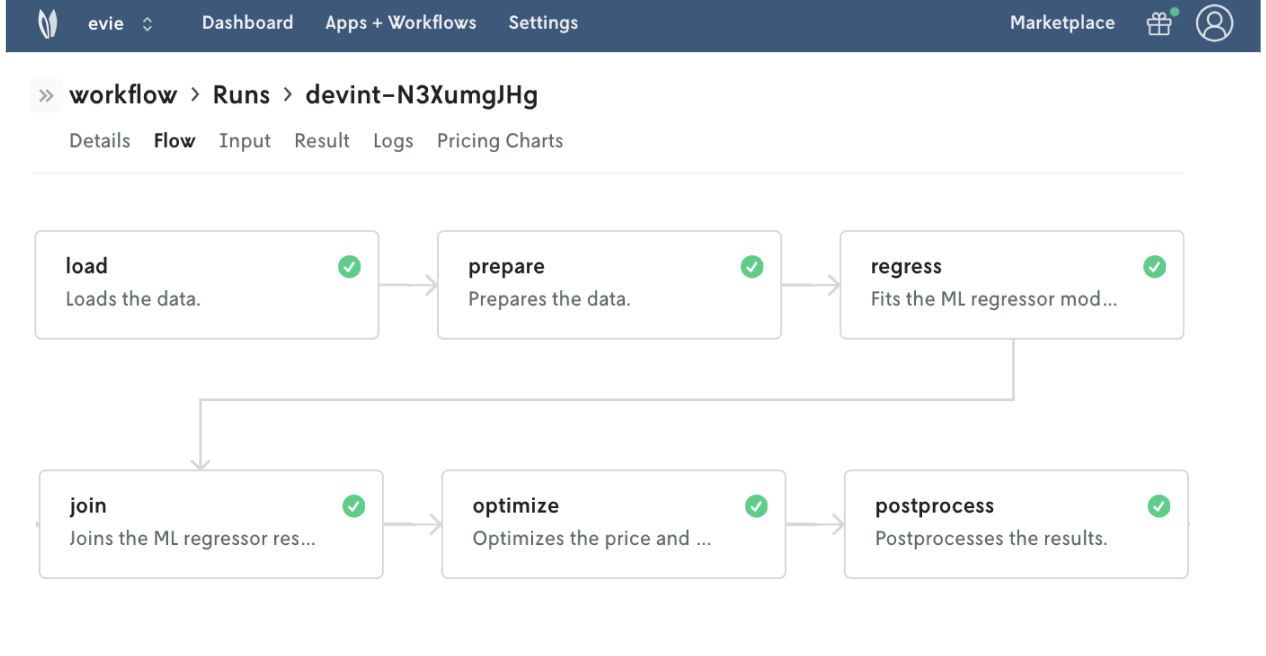
Task: Click the green check on postprocess step
Action: point(1159,506)
